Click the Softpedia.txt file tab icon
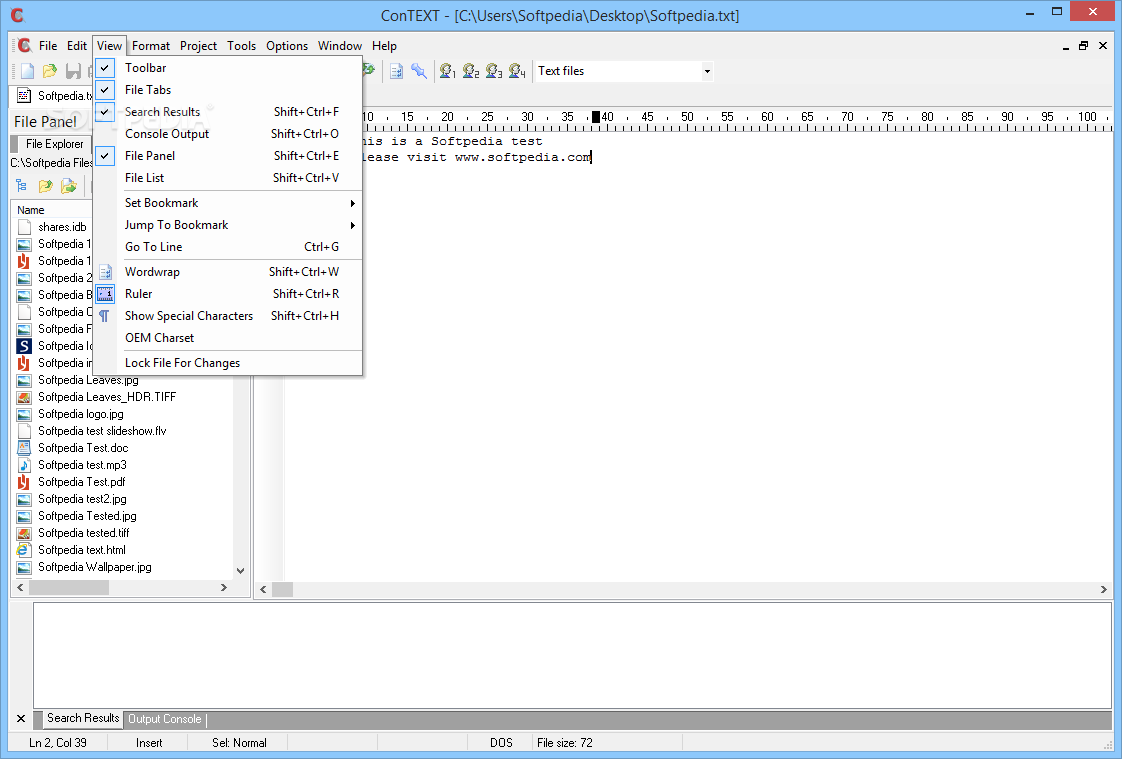The image size is (1122, 759). coord(24,96)
